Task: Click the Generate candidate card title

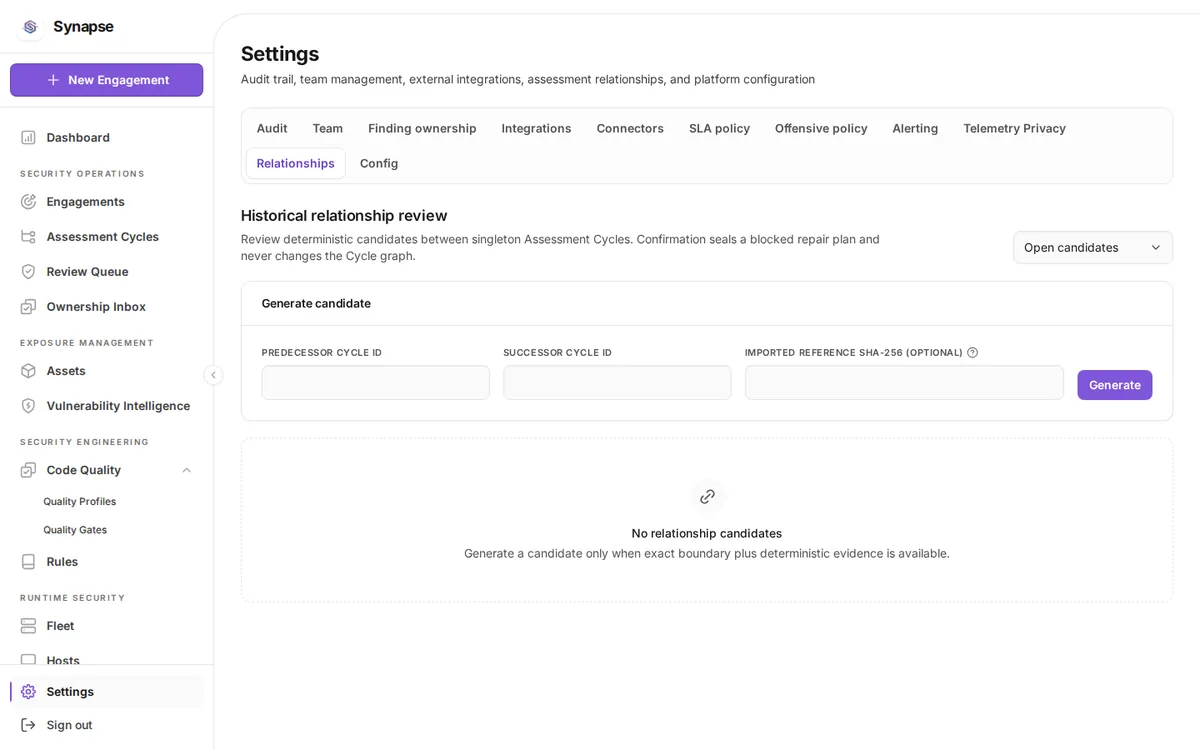Action: click(x=316, y=303)
